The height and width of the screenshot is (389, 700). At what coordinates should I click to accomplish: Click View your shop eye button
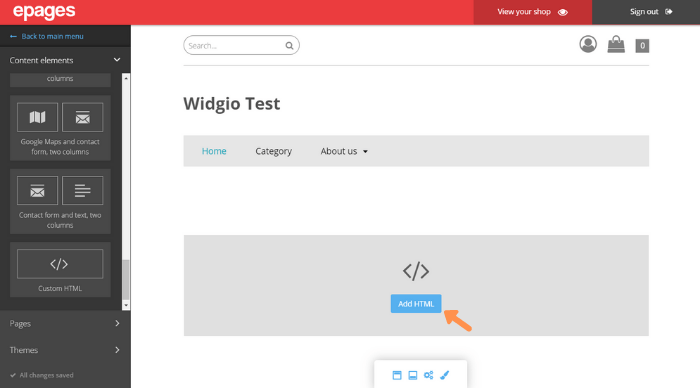coord(533,12)
